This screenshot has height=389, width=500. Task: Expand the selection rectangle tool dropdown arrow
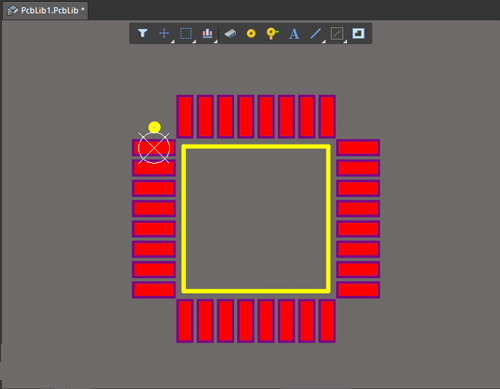[x=194, y=41]
